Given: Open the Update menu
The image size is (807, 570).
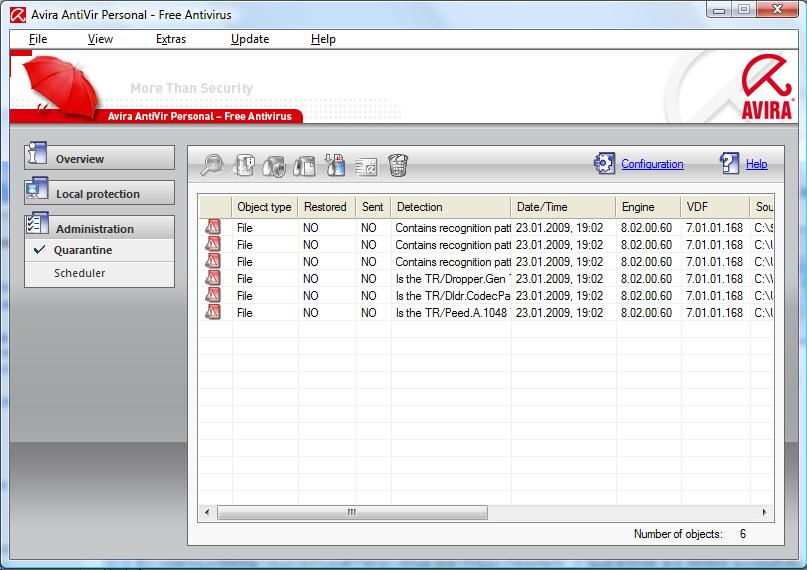Looking at the screenshot, I should (250, 39).
